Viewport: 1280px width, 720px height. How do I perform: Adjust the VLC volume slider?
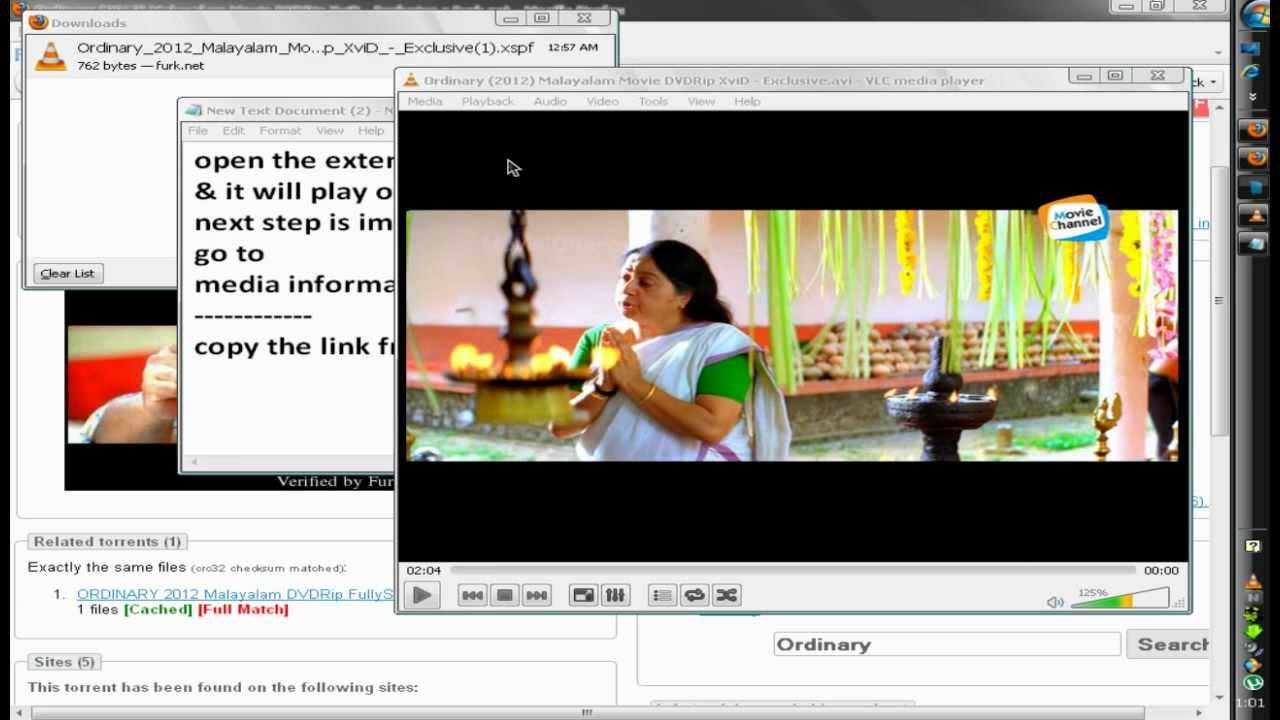click(x=1120, y=598)
